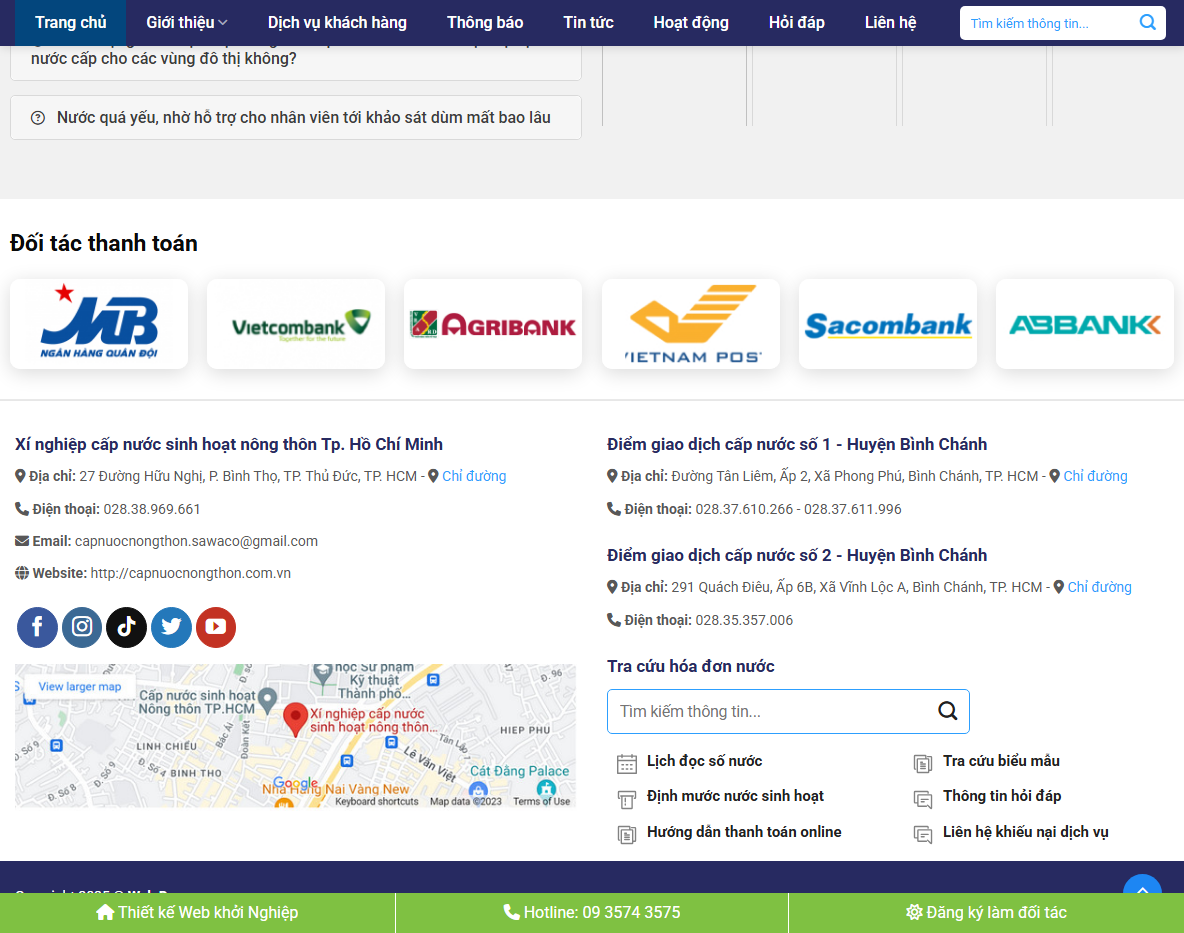Select the Vietcombank partner logo
This screenshot has height=933, width=1184.
295,323
